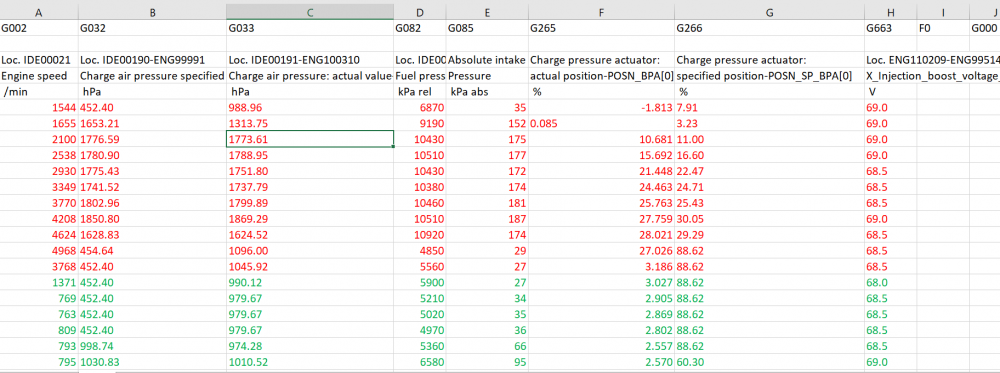Select green engine speed value 1371

(x=39, y=283)
